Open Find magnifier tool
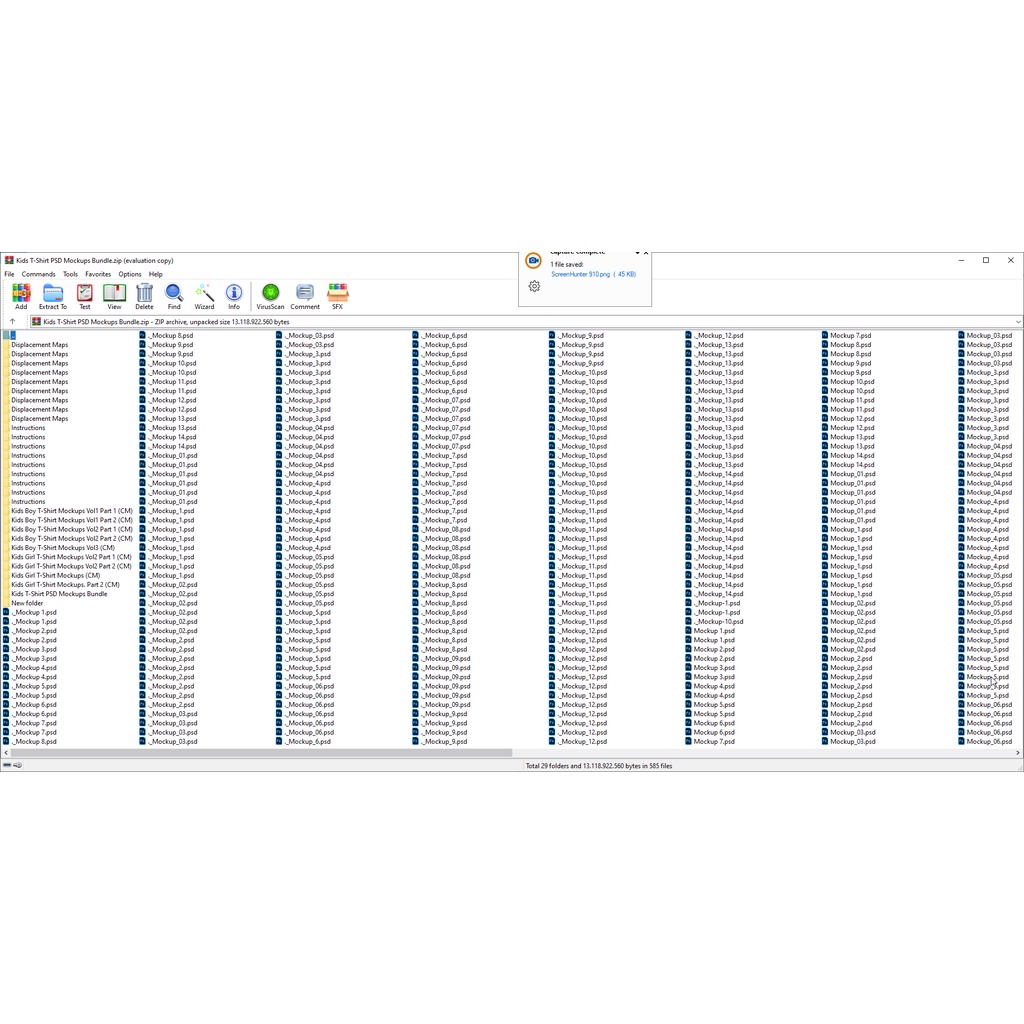Image resolution: width=1024 pixels, height=1024 pixels. 174,295
